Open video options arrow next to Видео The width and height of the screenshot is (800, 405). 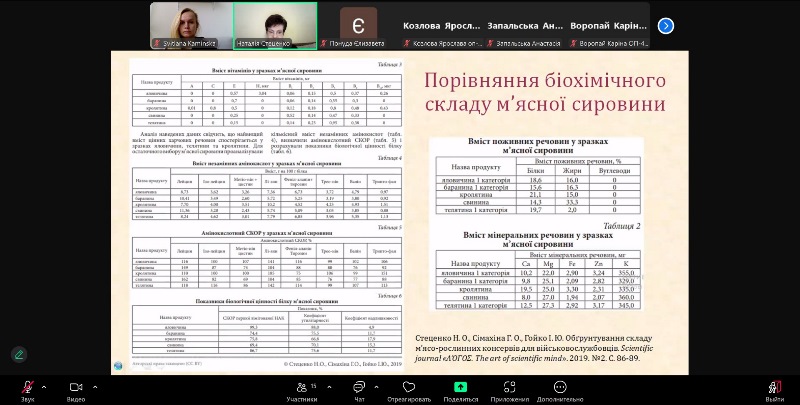94,387
